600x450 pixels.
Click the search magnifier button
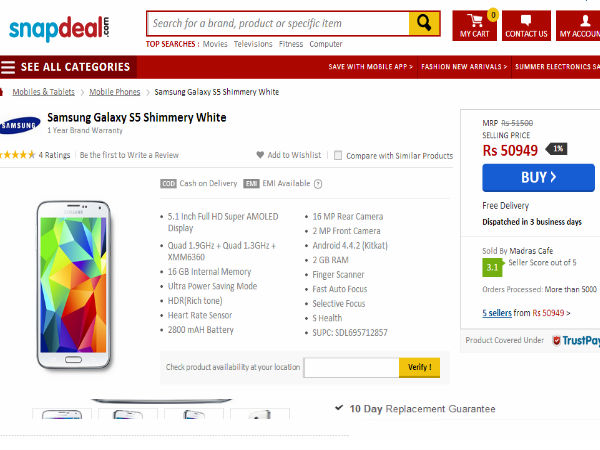tap(425, 23)
